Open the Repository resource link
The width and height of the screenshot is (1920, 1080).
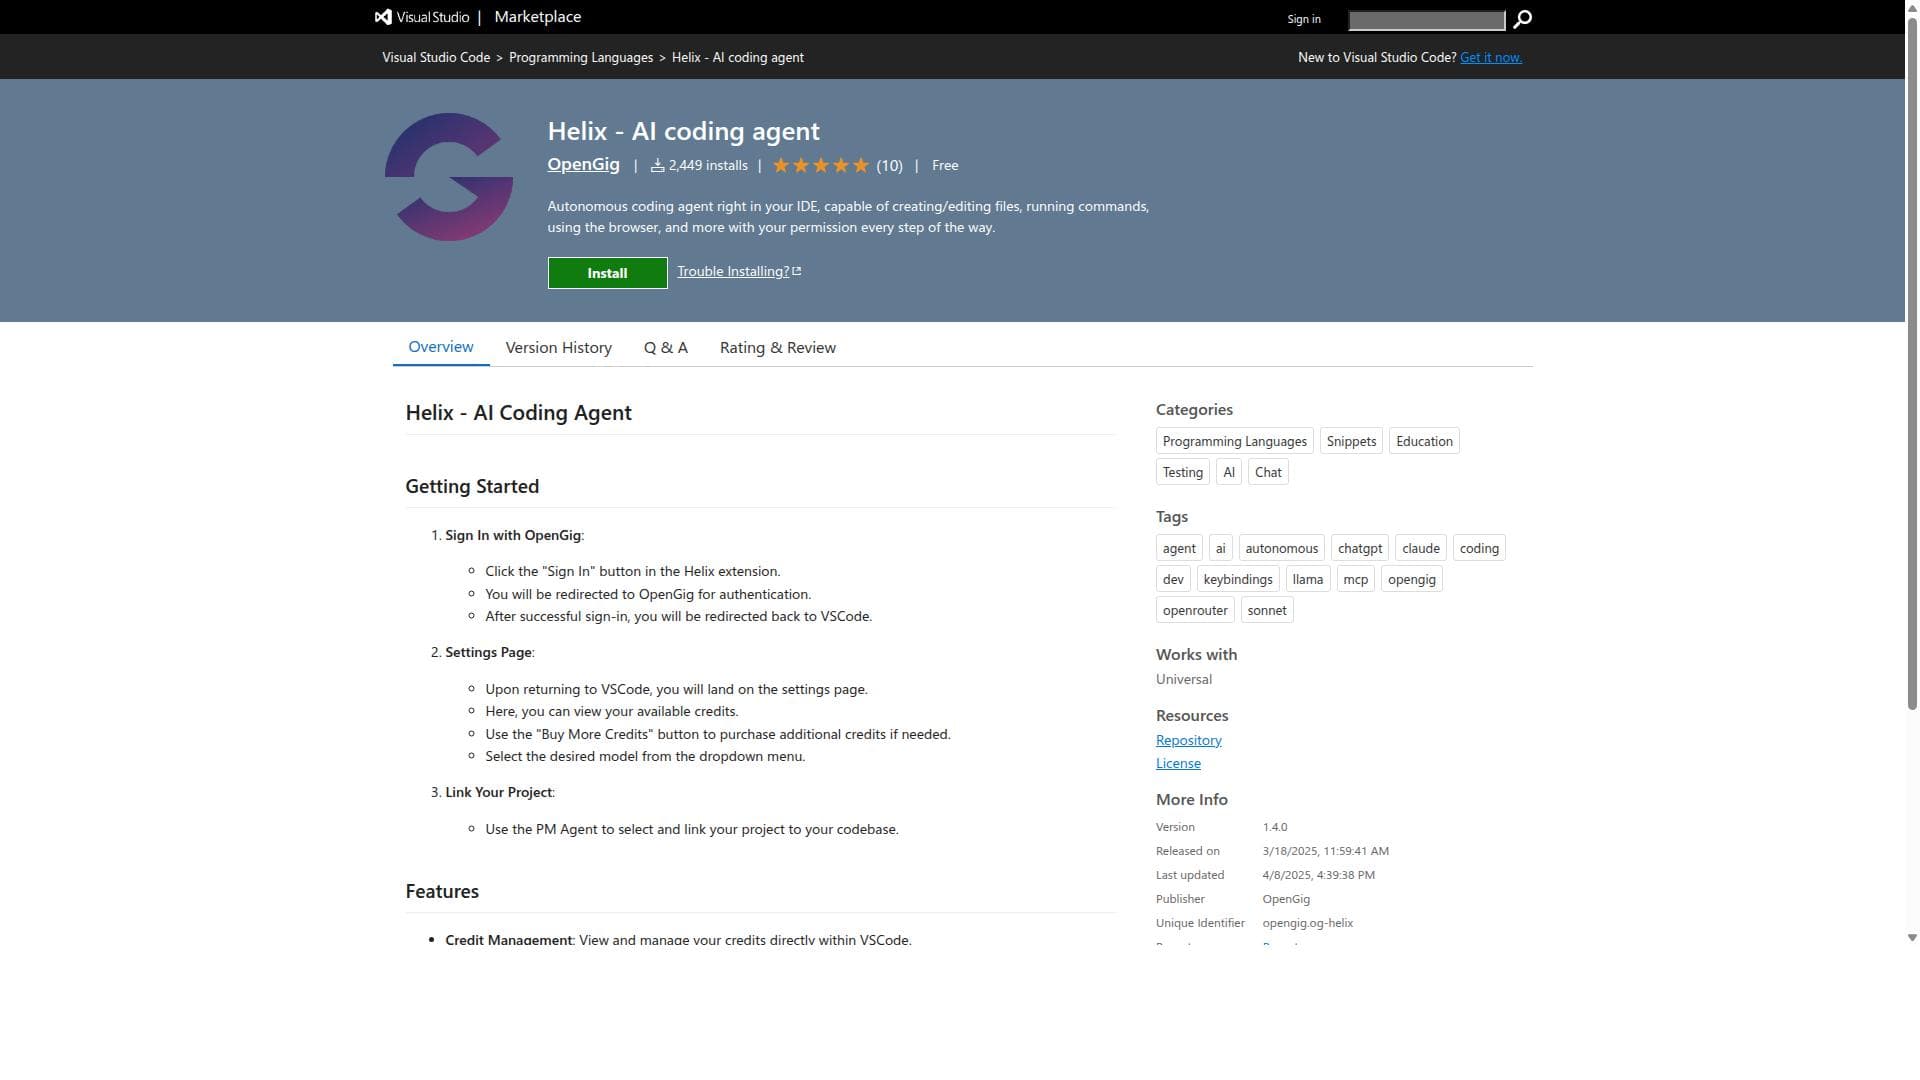pyautogui.click(x=1188, y=740)
